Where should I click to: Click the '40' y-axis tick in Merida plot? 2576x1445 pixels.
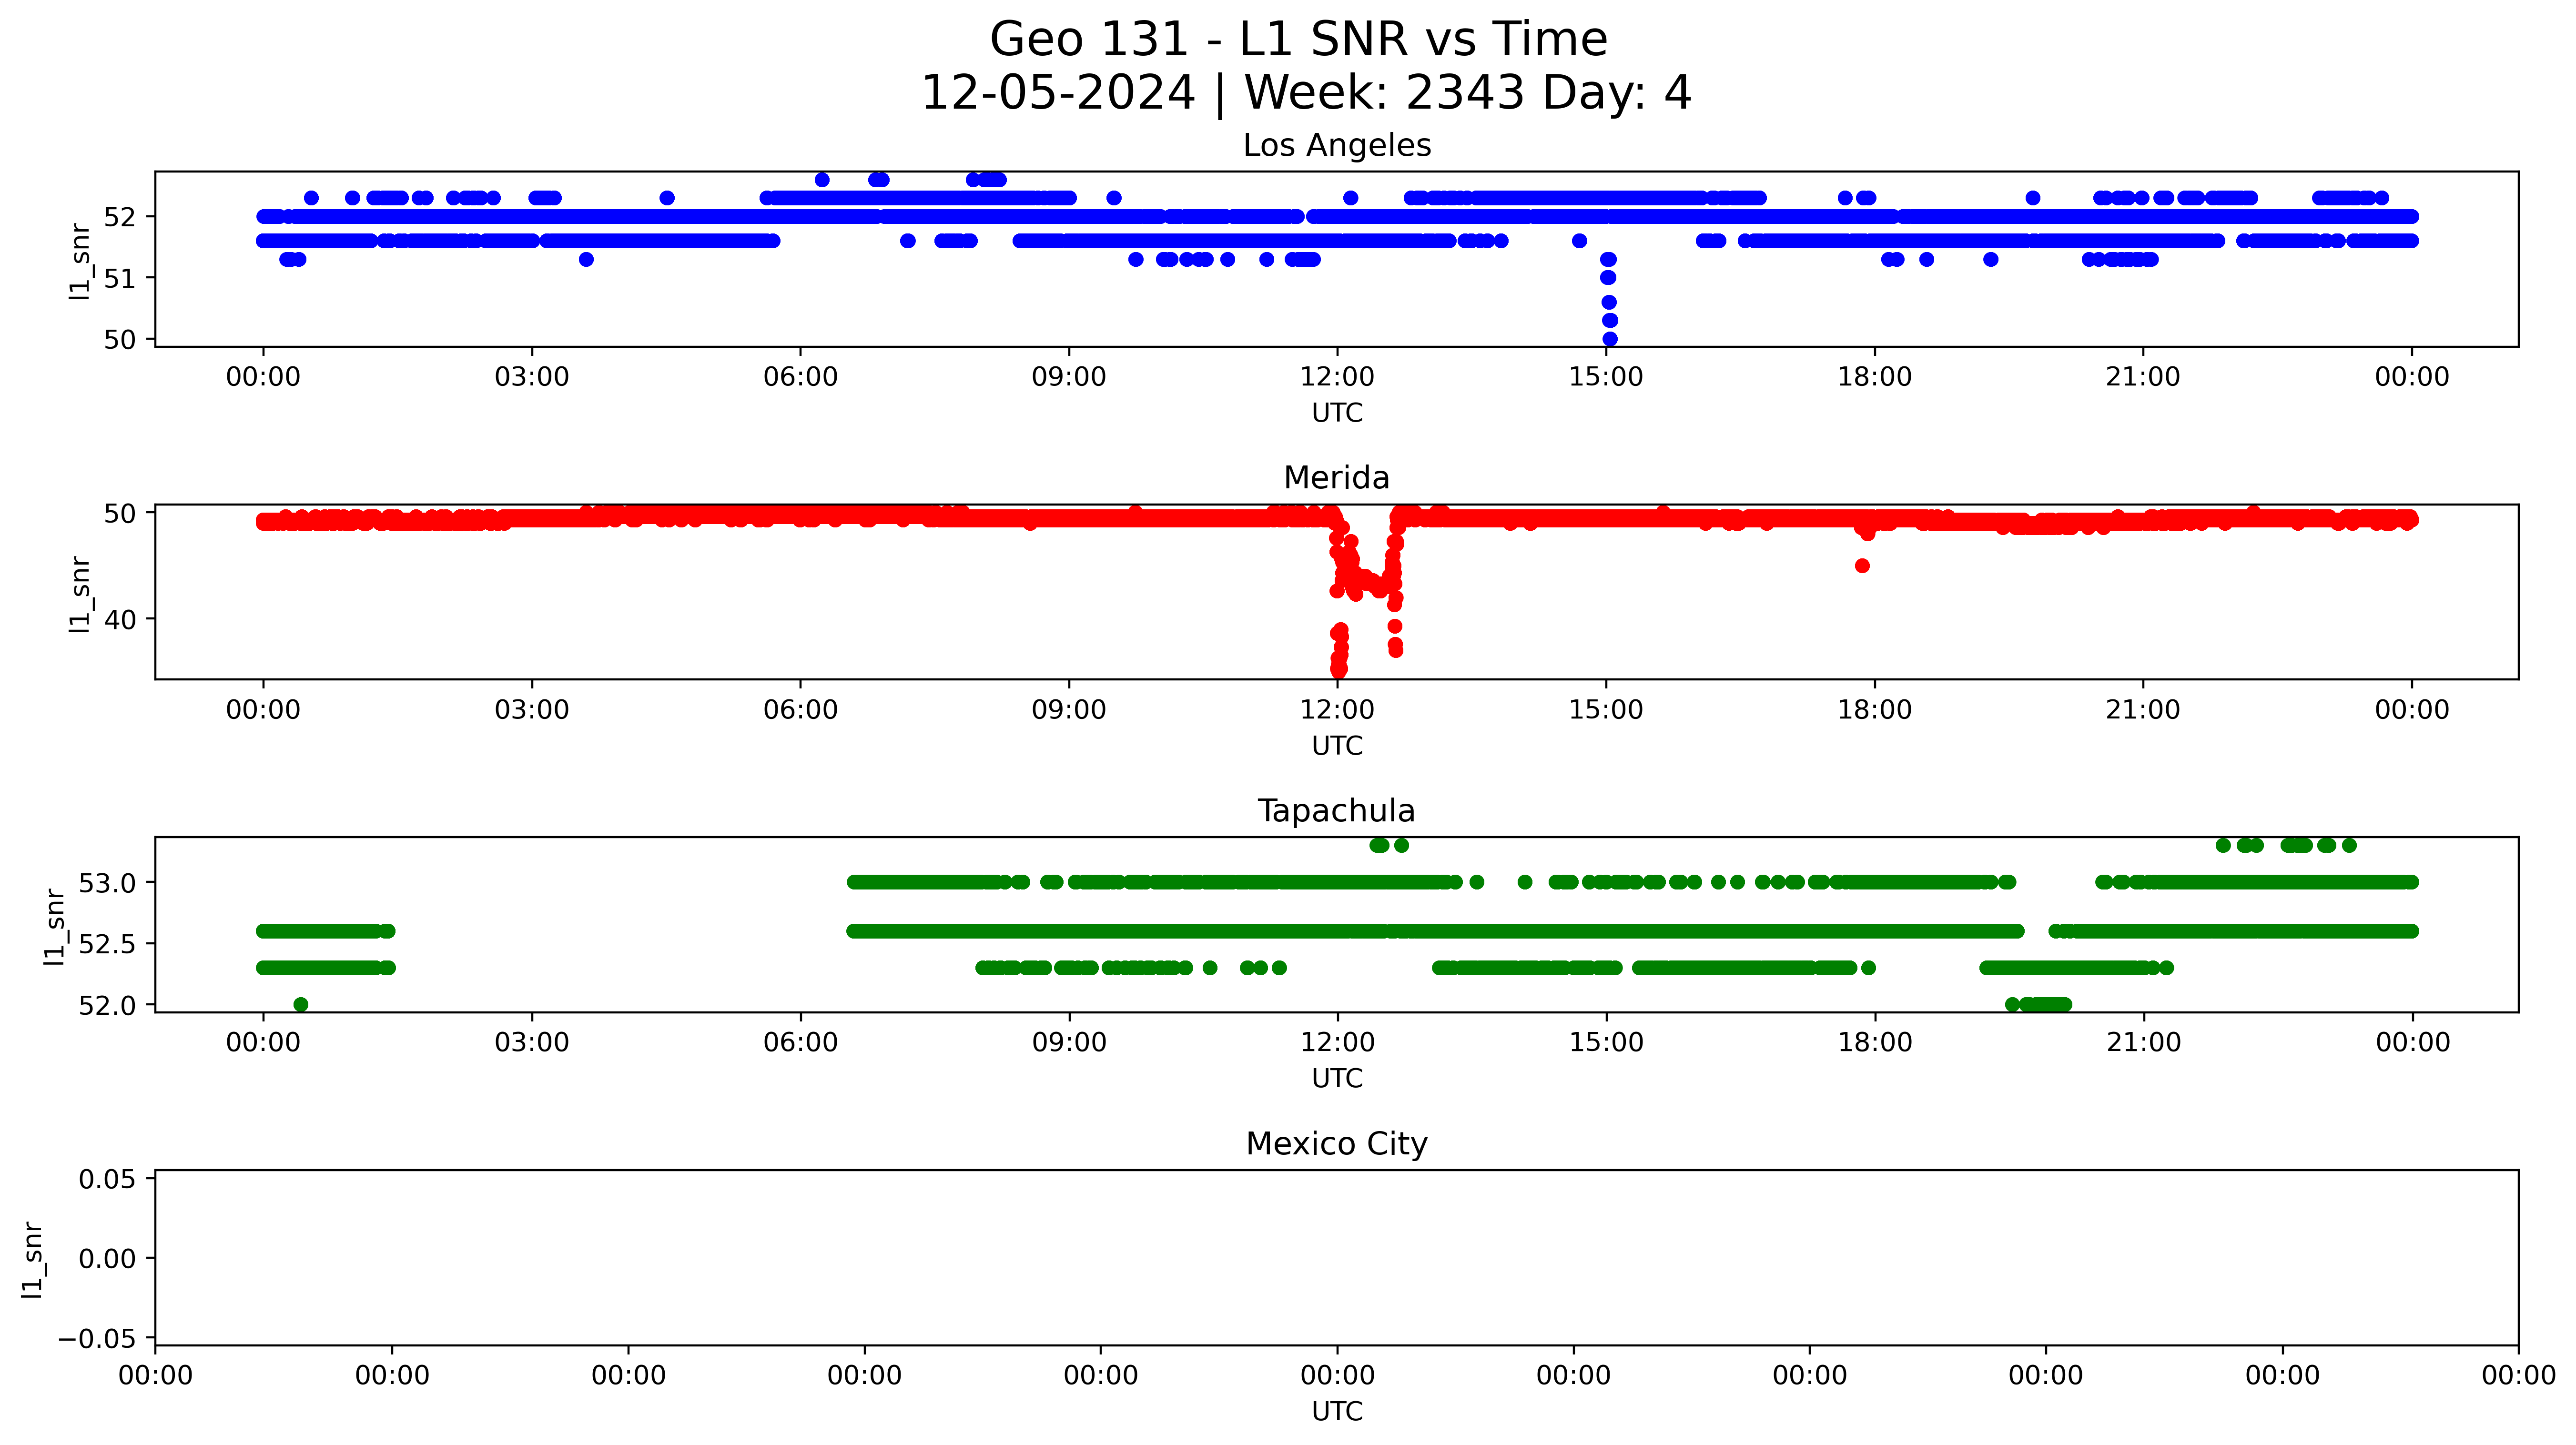(120, 620)
